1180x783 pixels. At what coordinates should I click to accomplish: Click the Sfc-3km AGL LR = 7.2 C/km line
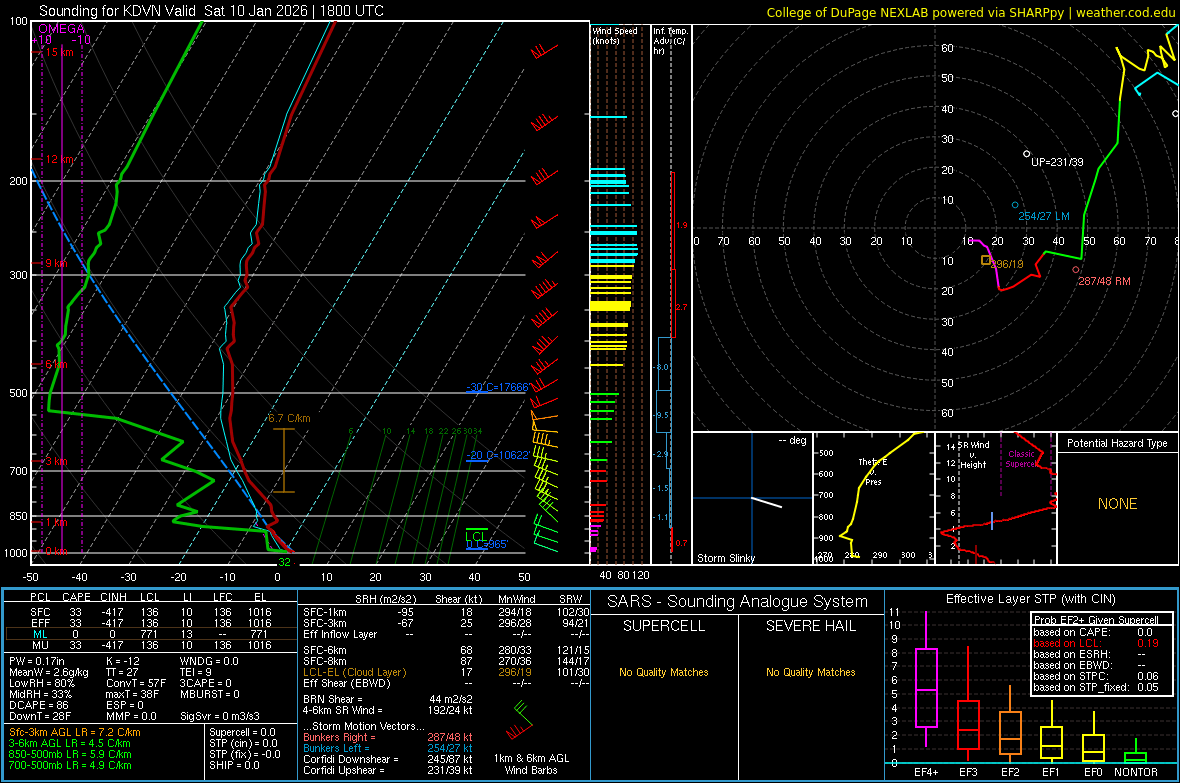pos(75,732)
